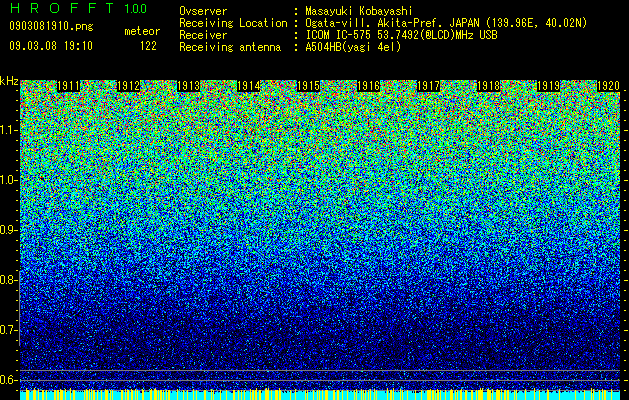Click the 1917 time marker
This screenshot has width=629, height=400.
pyautogui.click(x=428, y=86)
